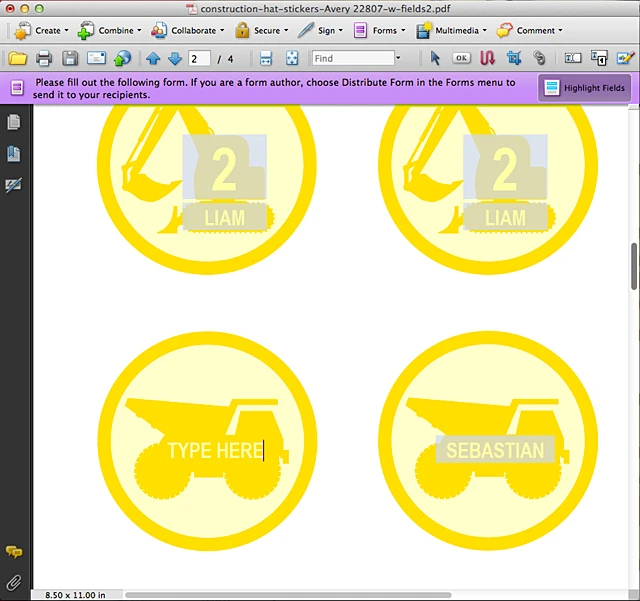Viewport: 640px width, 601px height.
Task: Click the upload to web globe icon
Action: click(x=122, y=58)
